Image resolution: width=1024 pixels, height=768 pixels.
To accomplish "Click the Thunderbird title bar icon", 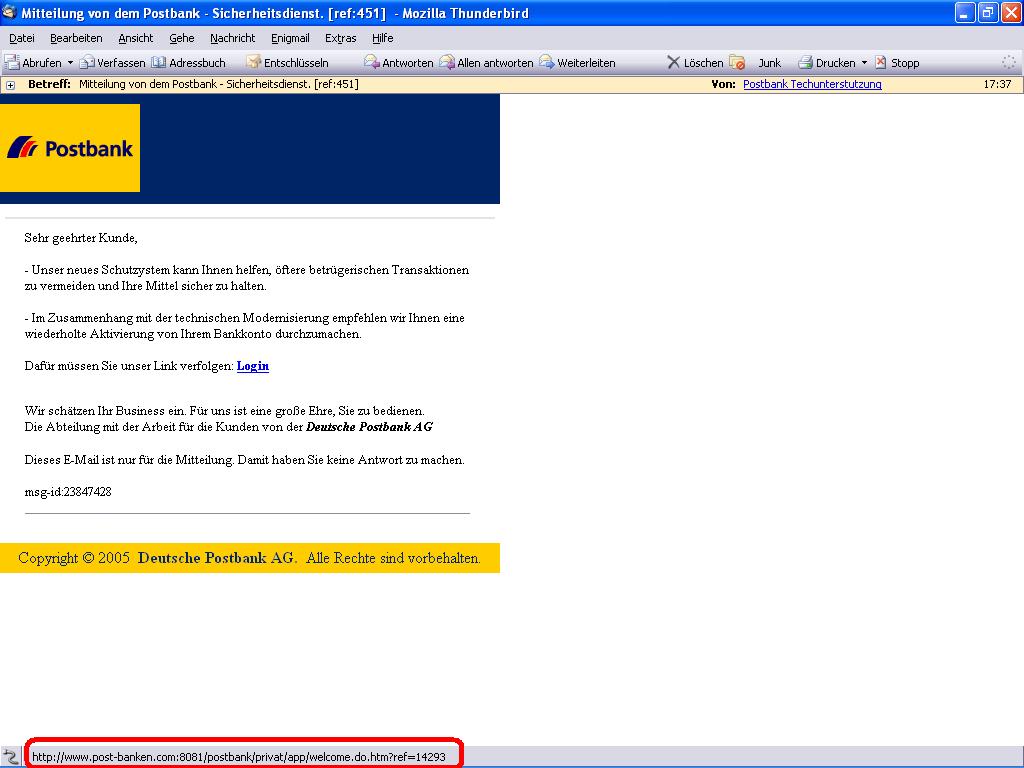I will pyautogui.click(x=9, y=12).
